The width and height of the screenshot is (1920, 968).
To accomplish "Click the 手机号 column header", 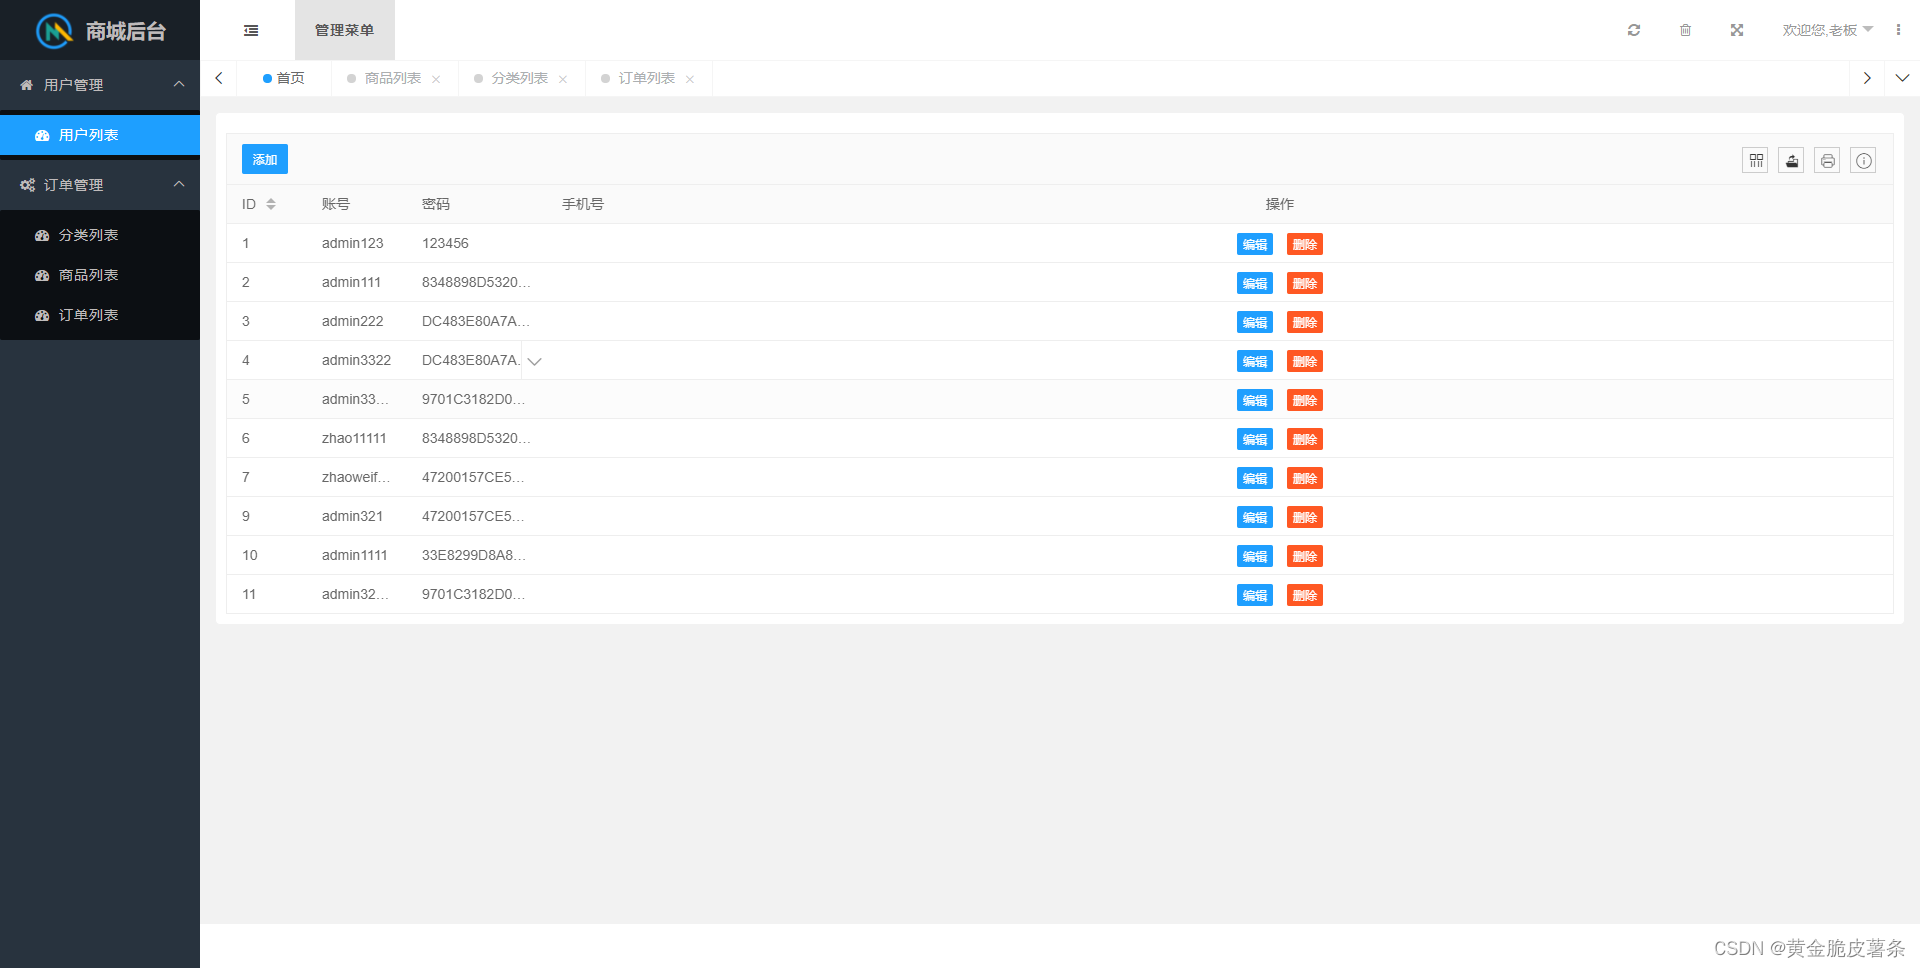I will tap(583, 204).
